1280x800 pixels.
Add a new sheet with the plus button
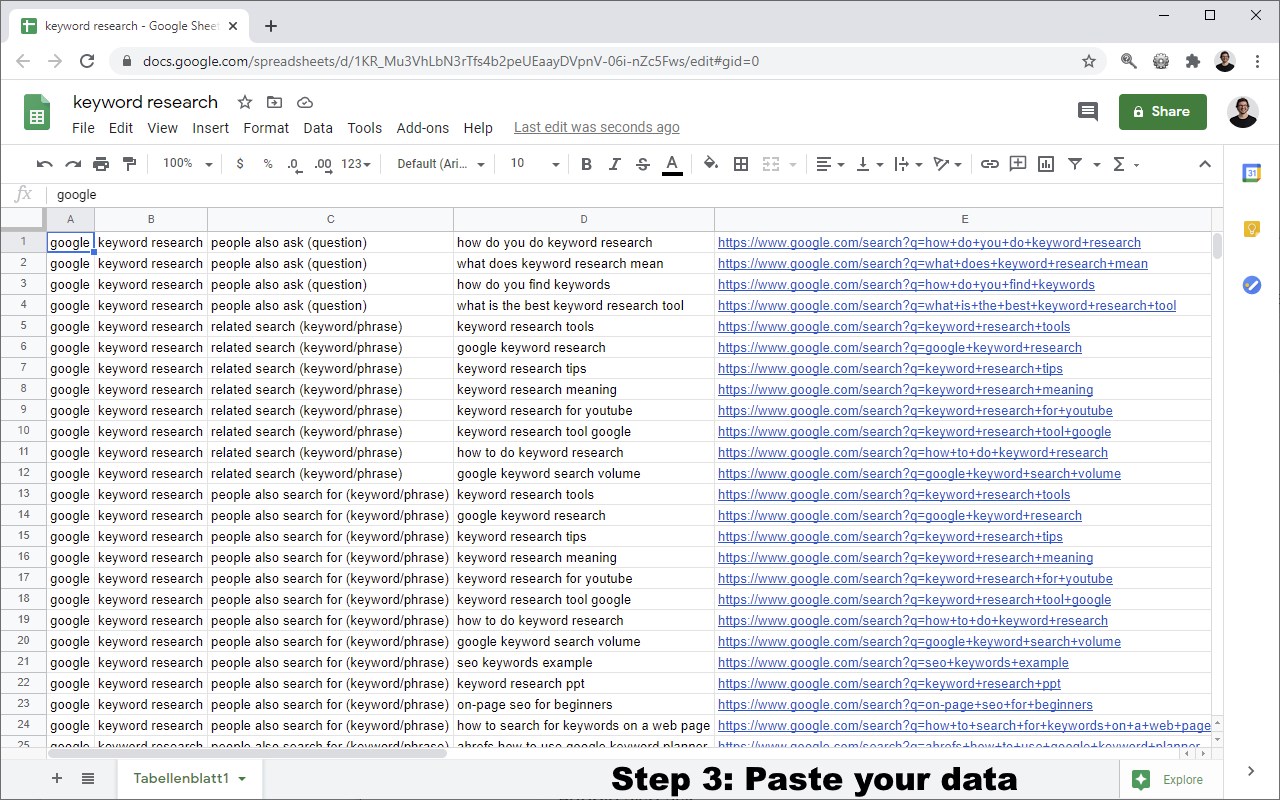click(x=56, y=779)
